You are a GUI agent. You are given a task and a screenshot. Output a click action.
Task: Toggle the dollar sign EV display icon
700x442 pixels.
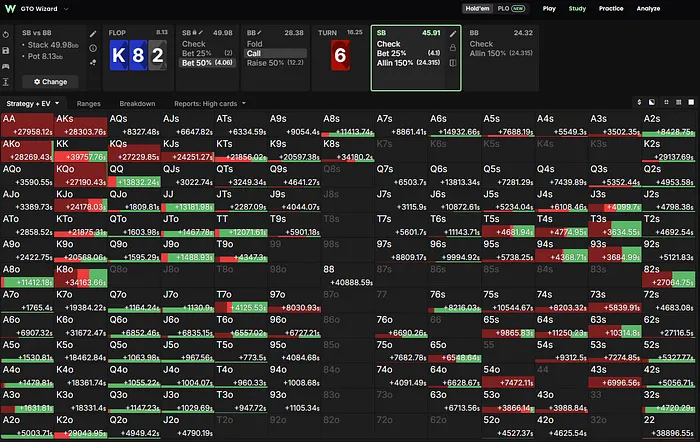click(639, 102)
